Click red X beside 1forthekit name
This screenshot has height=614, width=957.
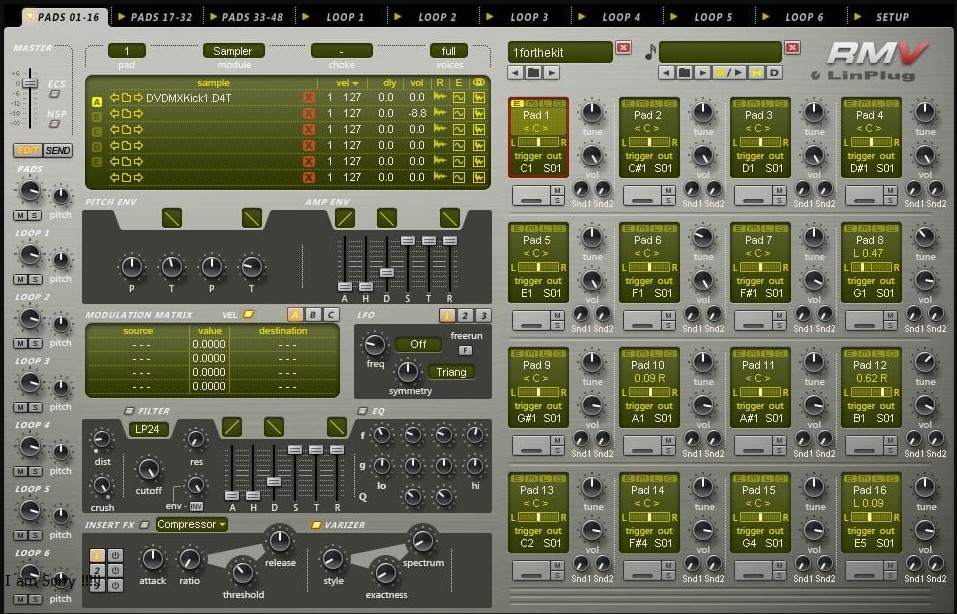pos(623,48)
